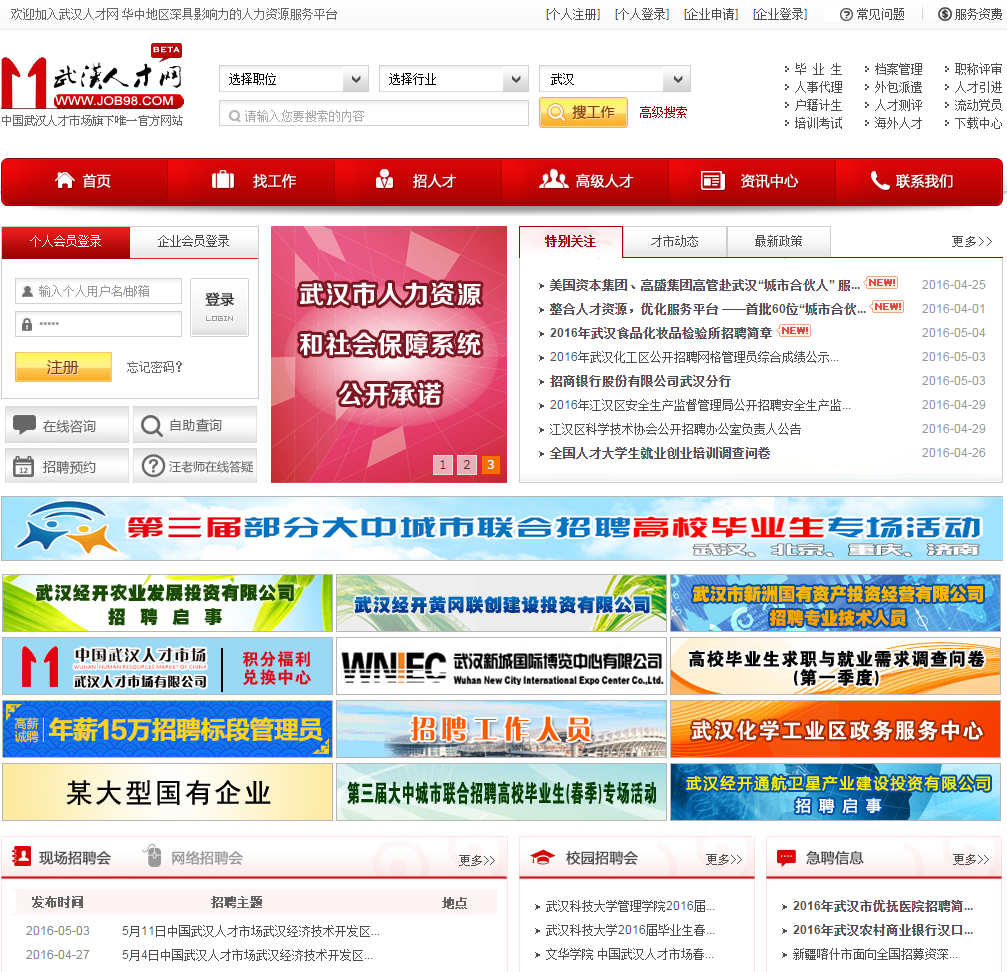This screenshot has width=1007, height=972.
Task: Focus the password input field
Action: point(98,324)
